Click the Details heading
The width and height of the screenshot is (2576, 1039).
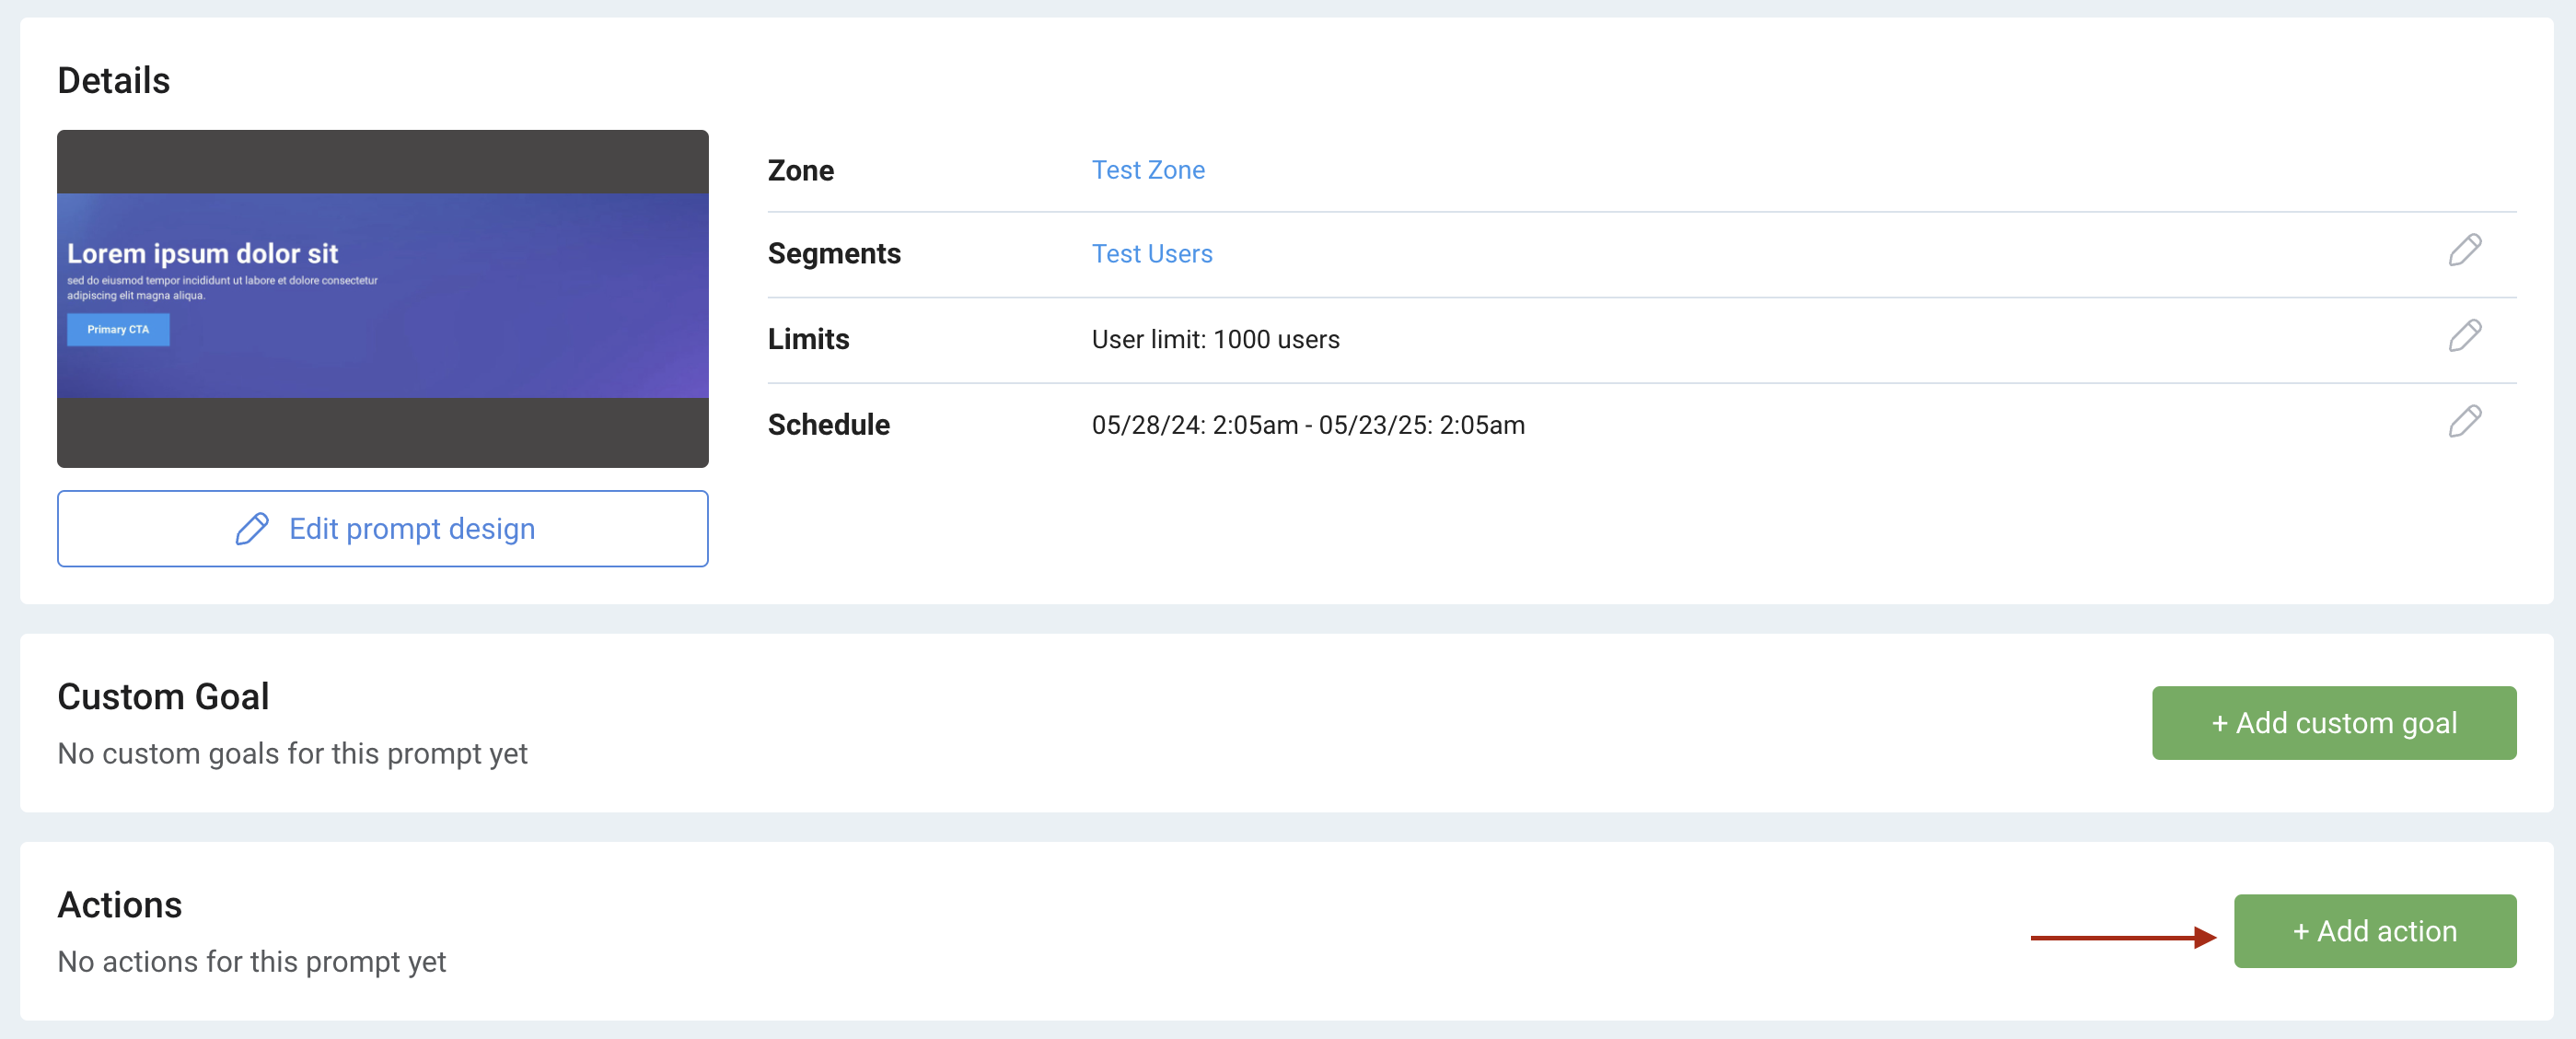[x=114, y=80]
